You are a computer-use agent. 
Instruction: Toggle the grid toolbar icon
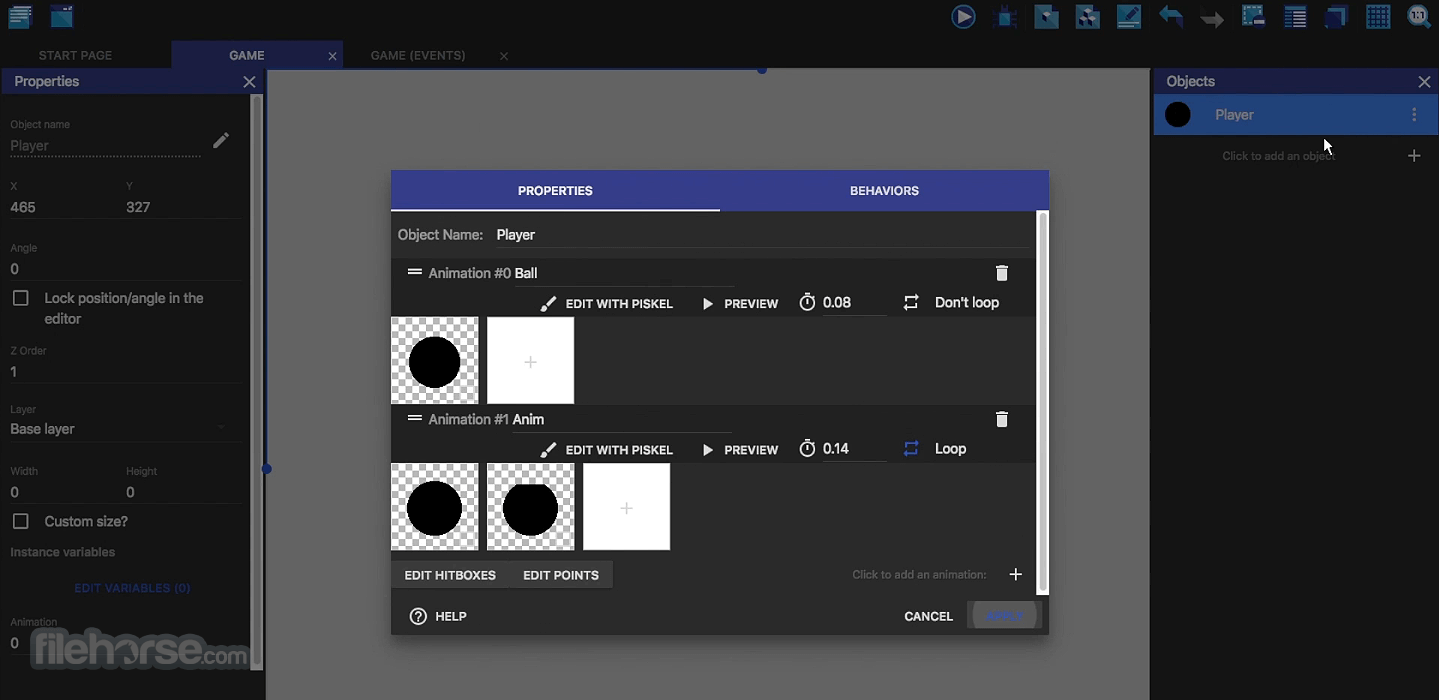pyautogui.click(x=1378, y=17)
